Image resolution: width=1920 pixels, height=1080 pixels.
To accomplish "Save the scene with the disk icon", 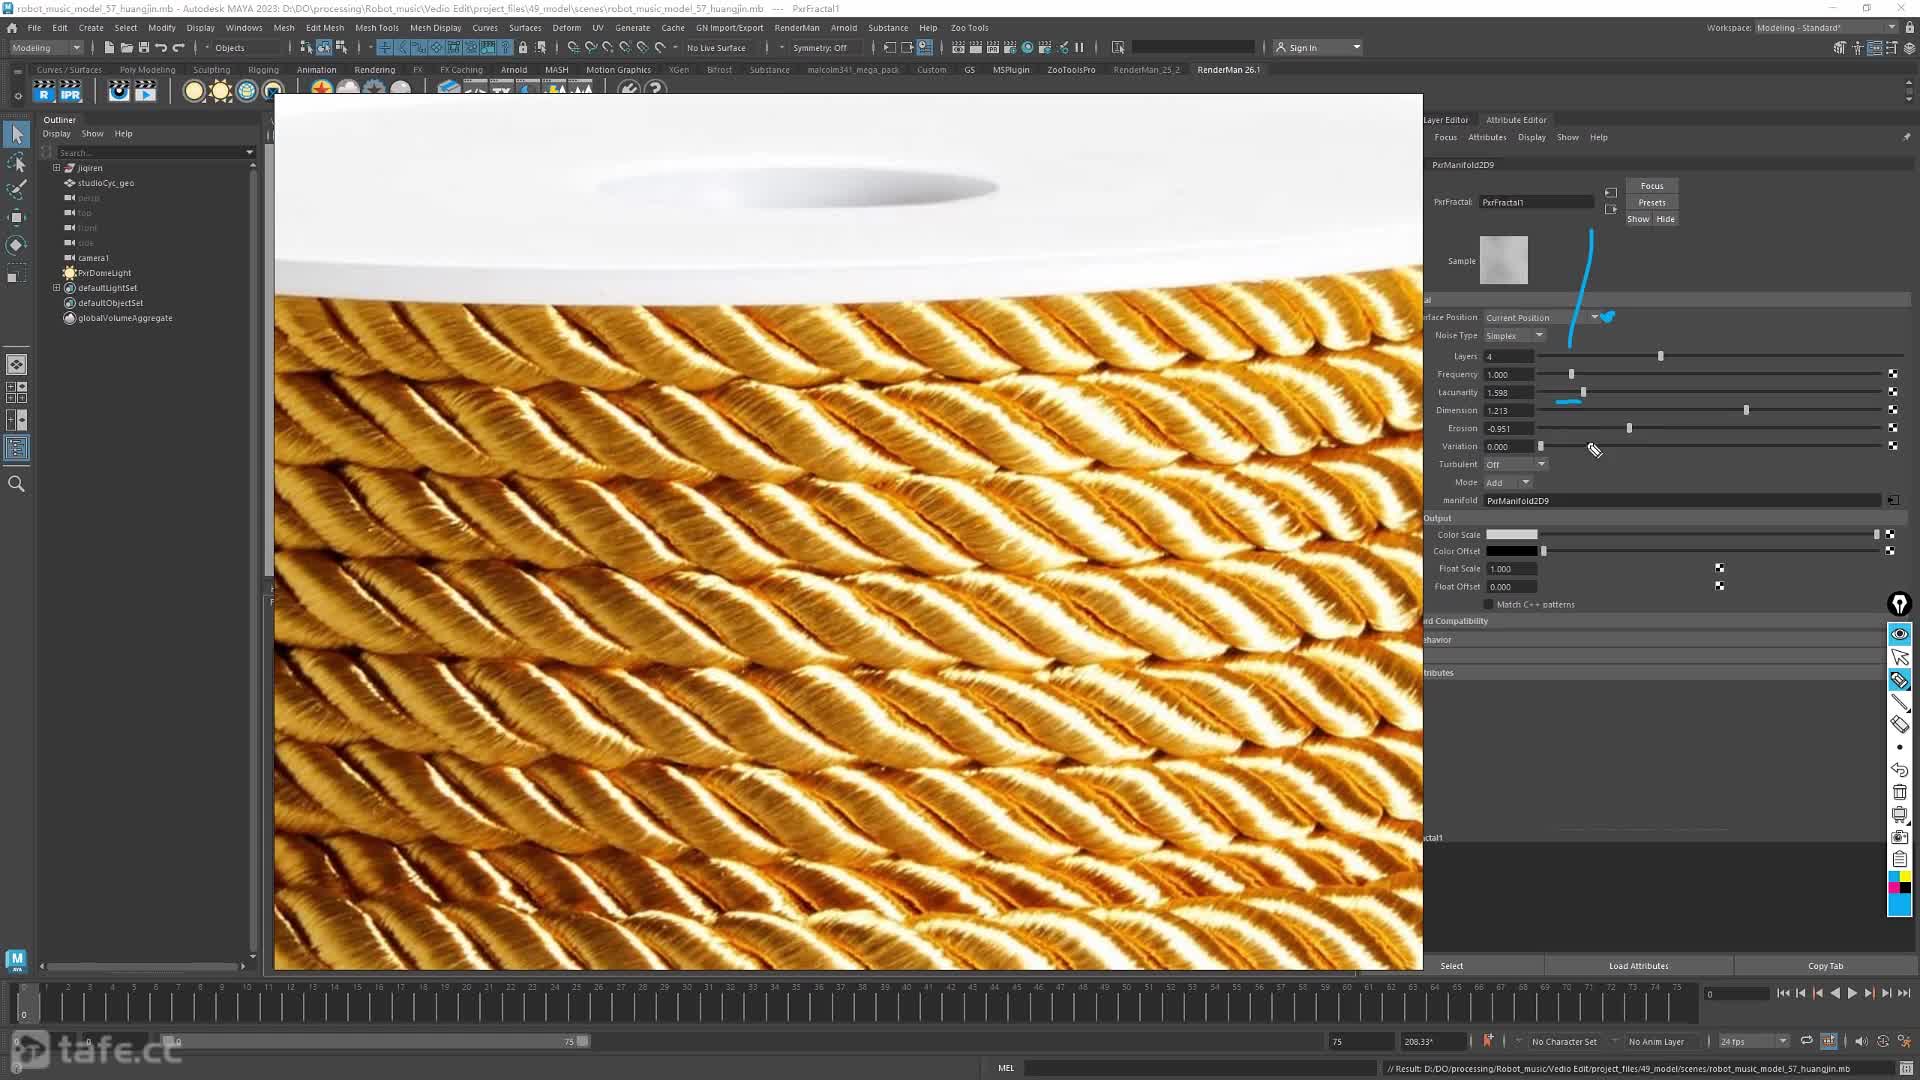I will pyautogui.click(x=143, y=47).
